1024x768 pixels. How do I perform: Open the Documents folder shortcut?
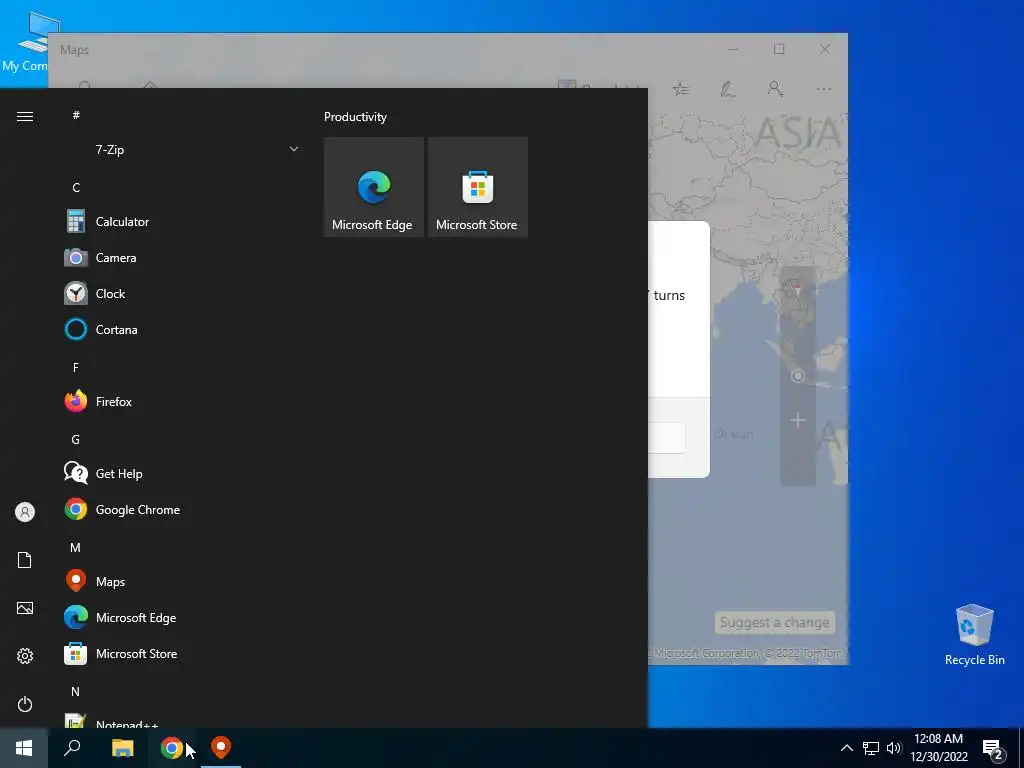(25, 560)
